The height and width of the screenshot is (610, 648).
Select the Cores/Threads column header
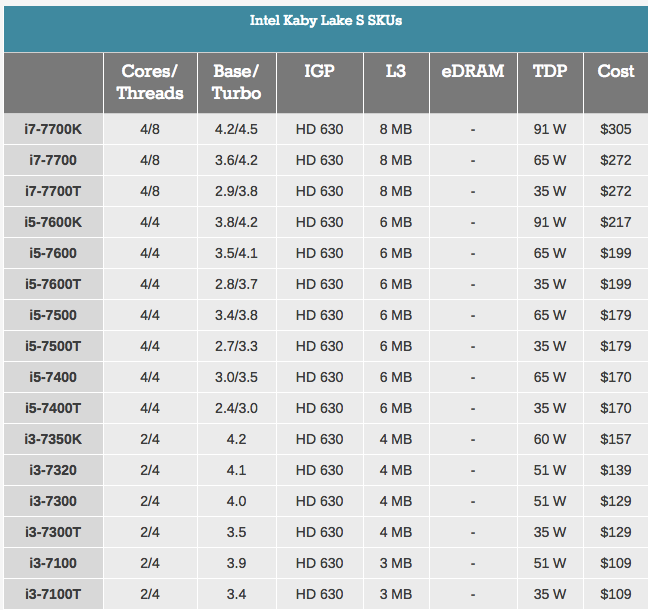150,82
